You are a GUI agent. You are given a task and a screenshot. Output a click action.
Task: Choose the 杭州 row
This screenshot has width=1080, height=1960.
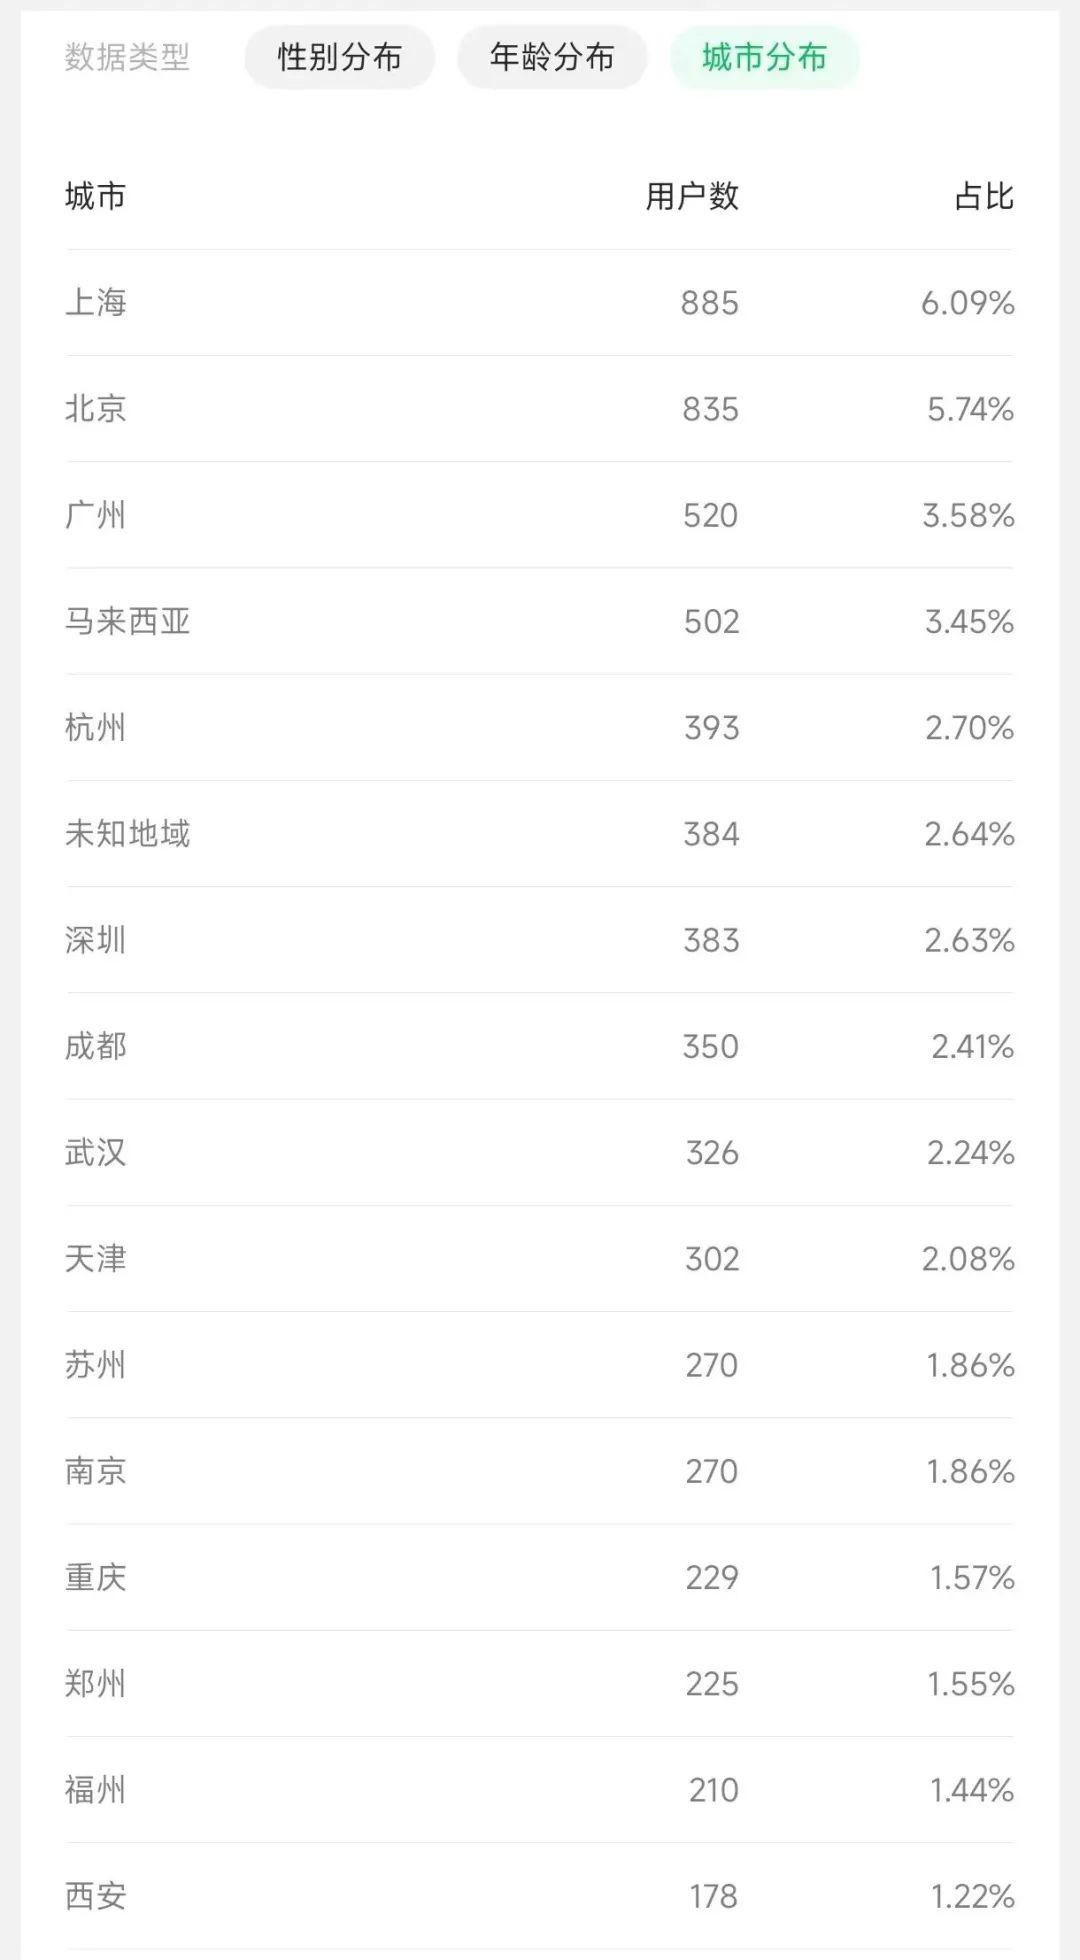96,727
